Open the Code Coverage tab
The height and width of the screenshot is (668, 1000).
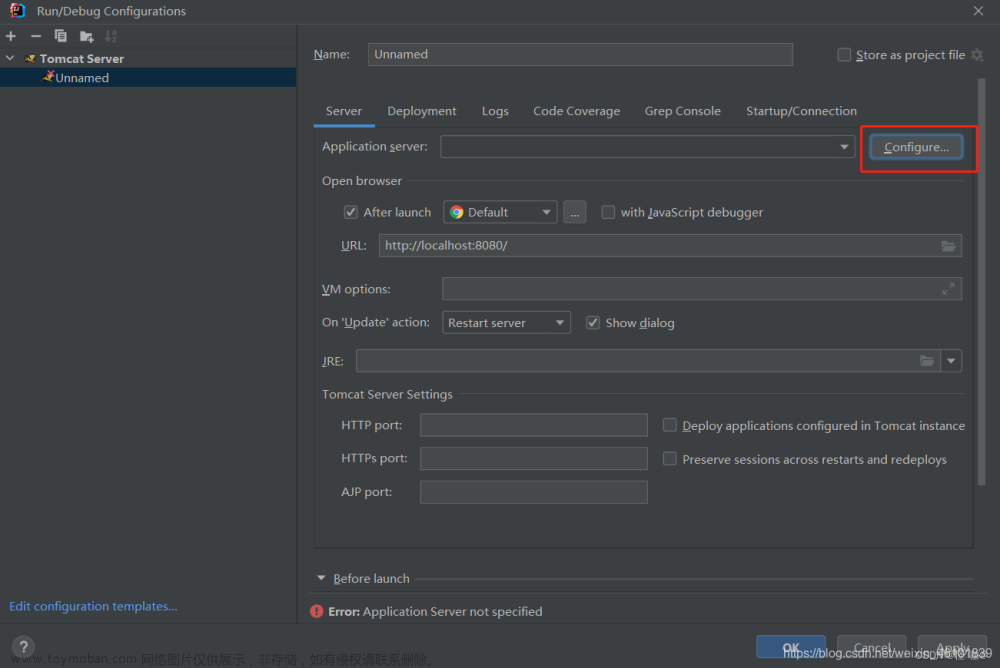click(577, 111)
